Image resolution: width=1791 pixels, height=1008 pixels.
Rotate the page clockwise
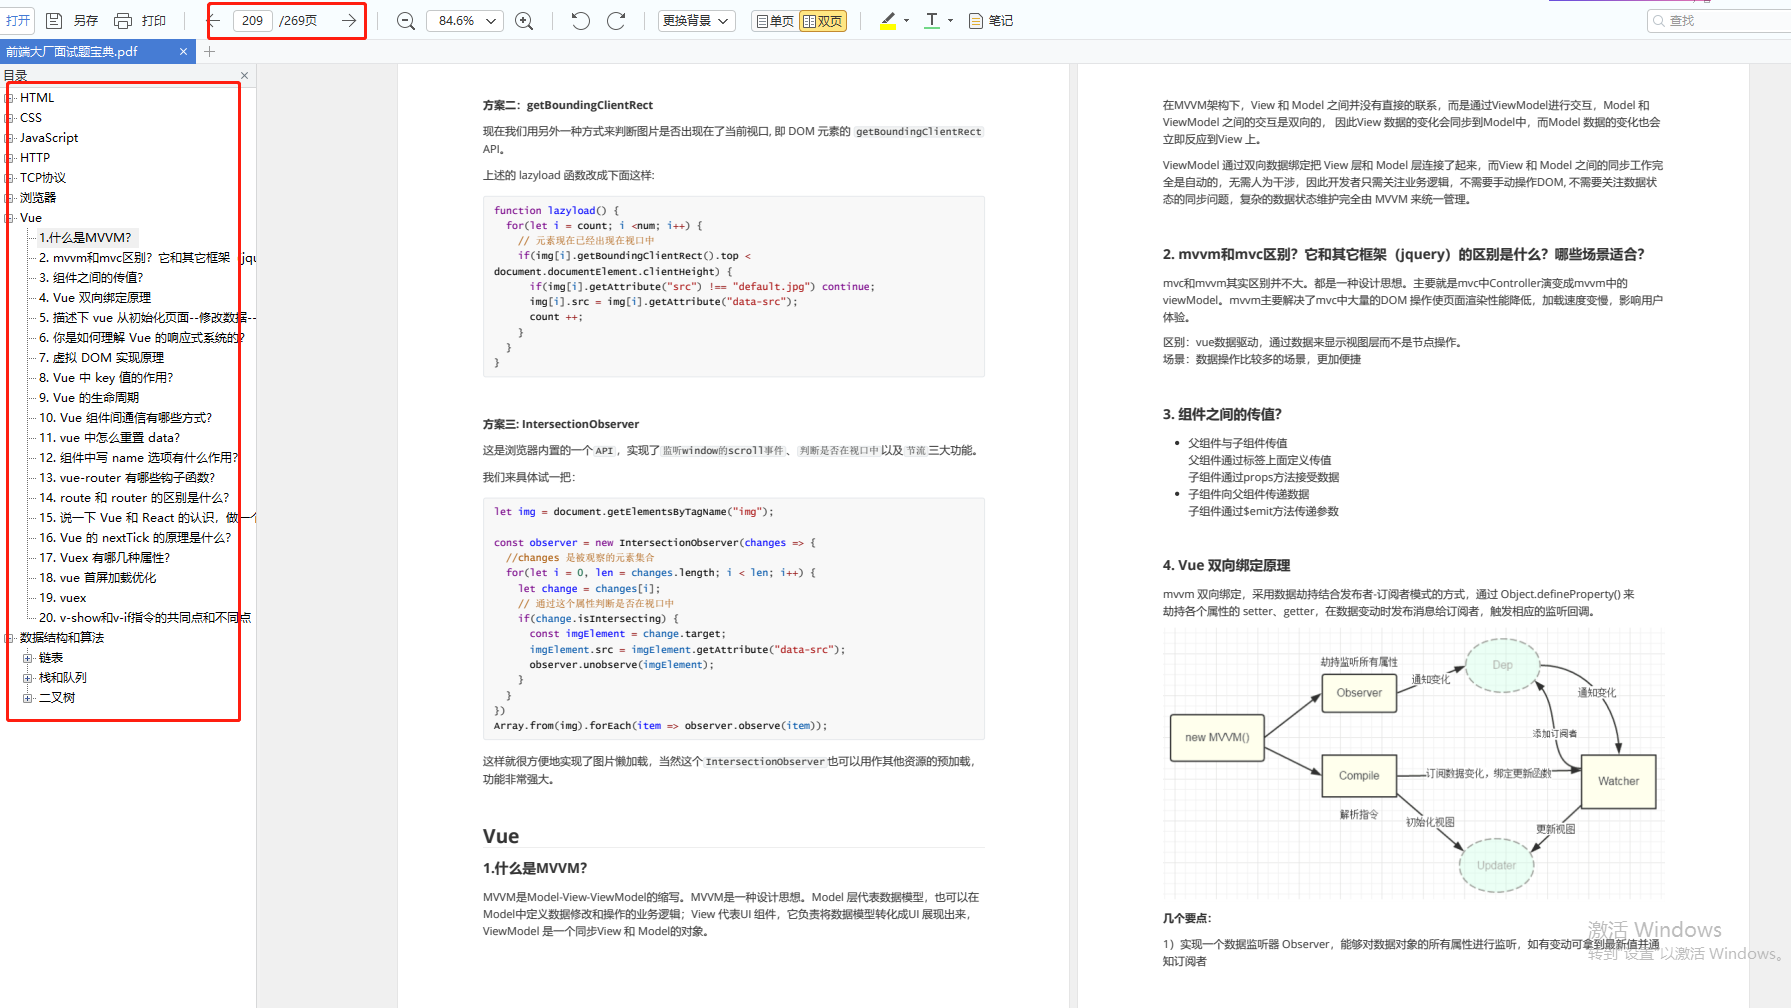616,21
